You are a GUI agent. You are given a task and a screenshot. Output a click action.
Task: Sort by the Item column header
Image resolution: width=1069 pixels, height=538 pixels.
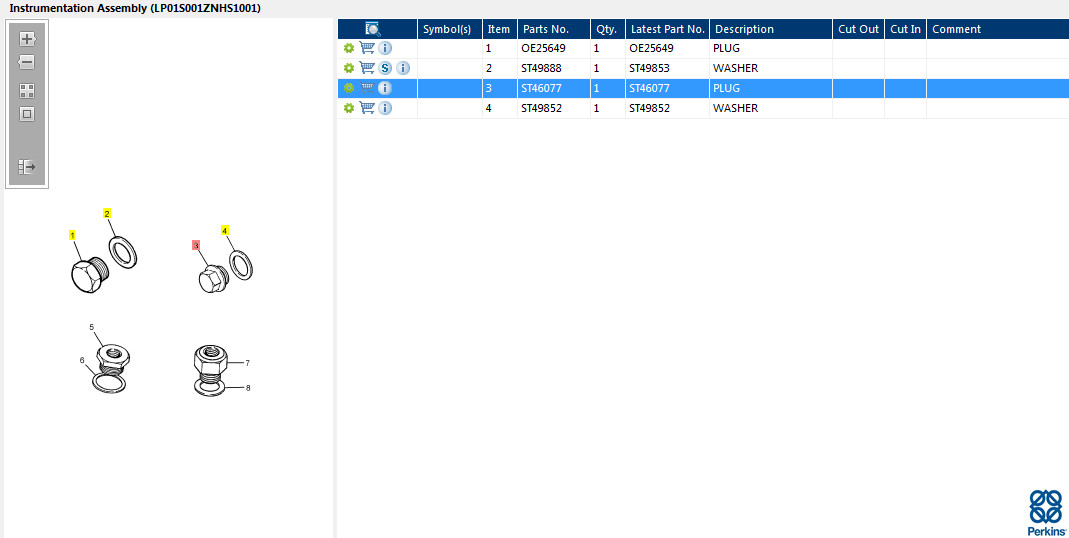[500, 29]
